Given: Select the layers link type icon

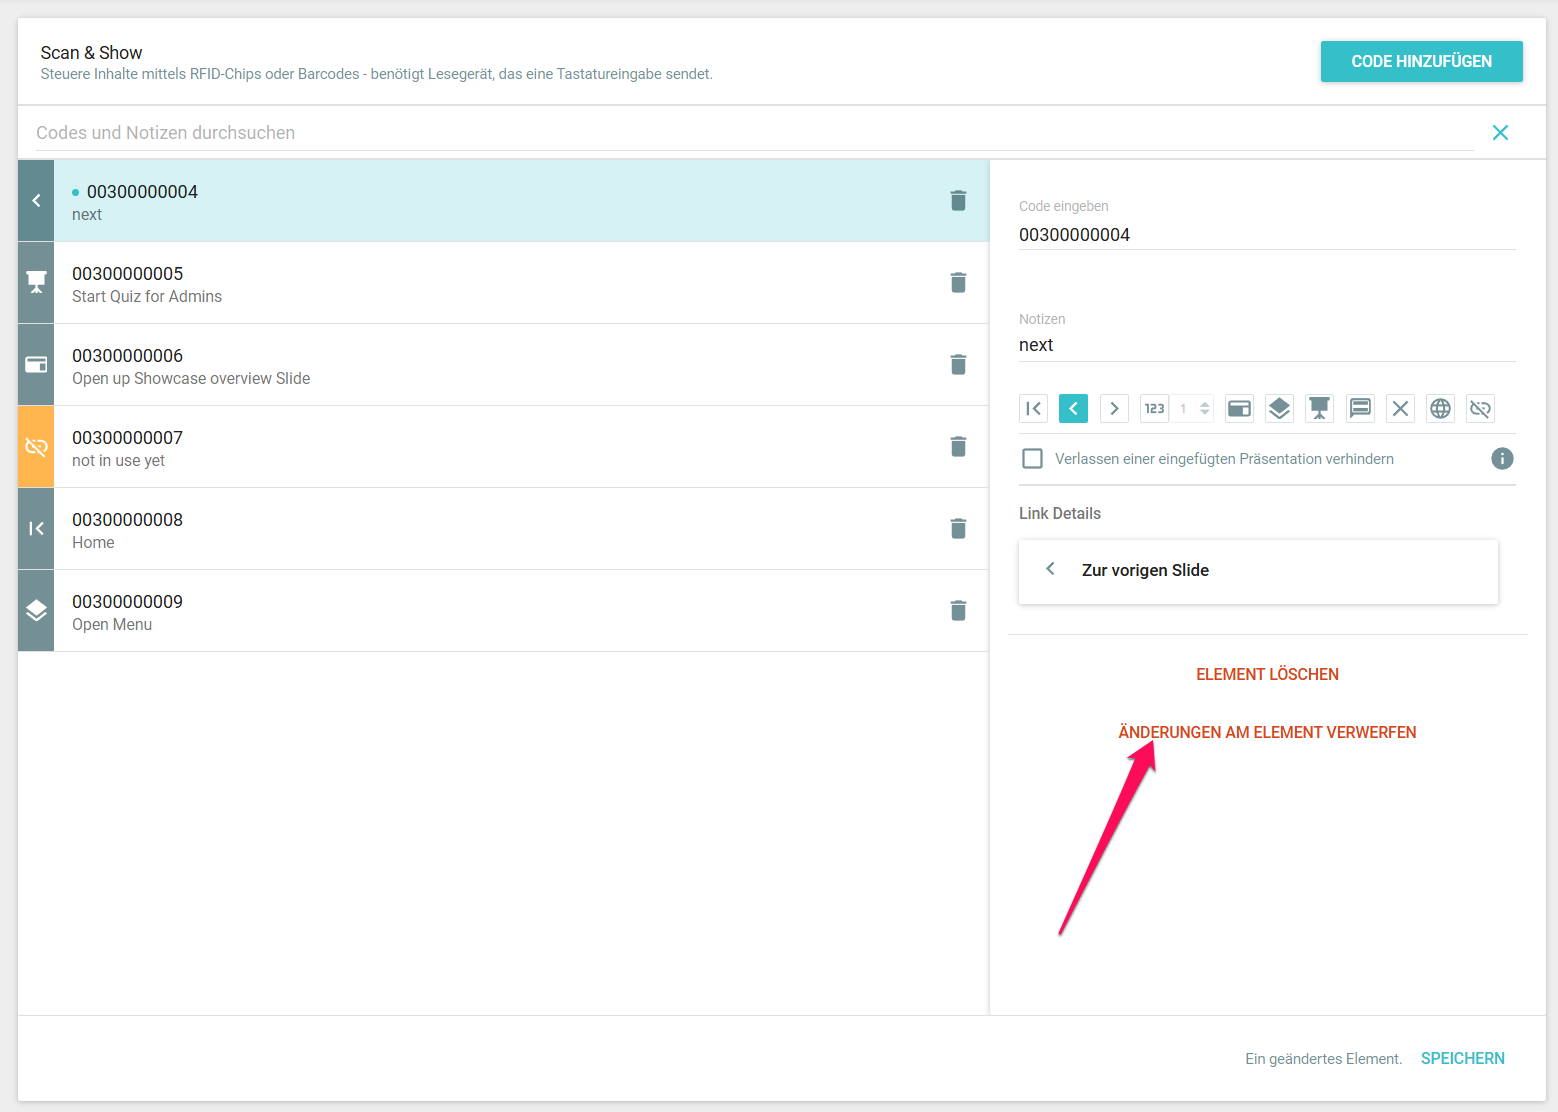Looking at the screenshot, I should click(1279, 408).
